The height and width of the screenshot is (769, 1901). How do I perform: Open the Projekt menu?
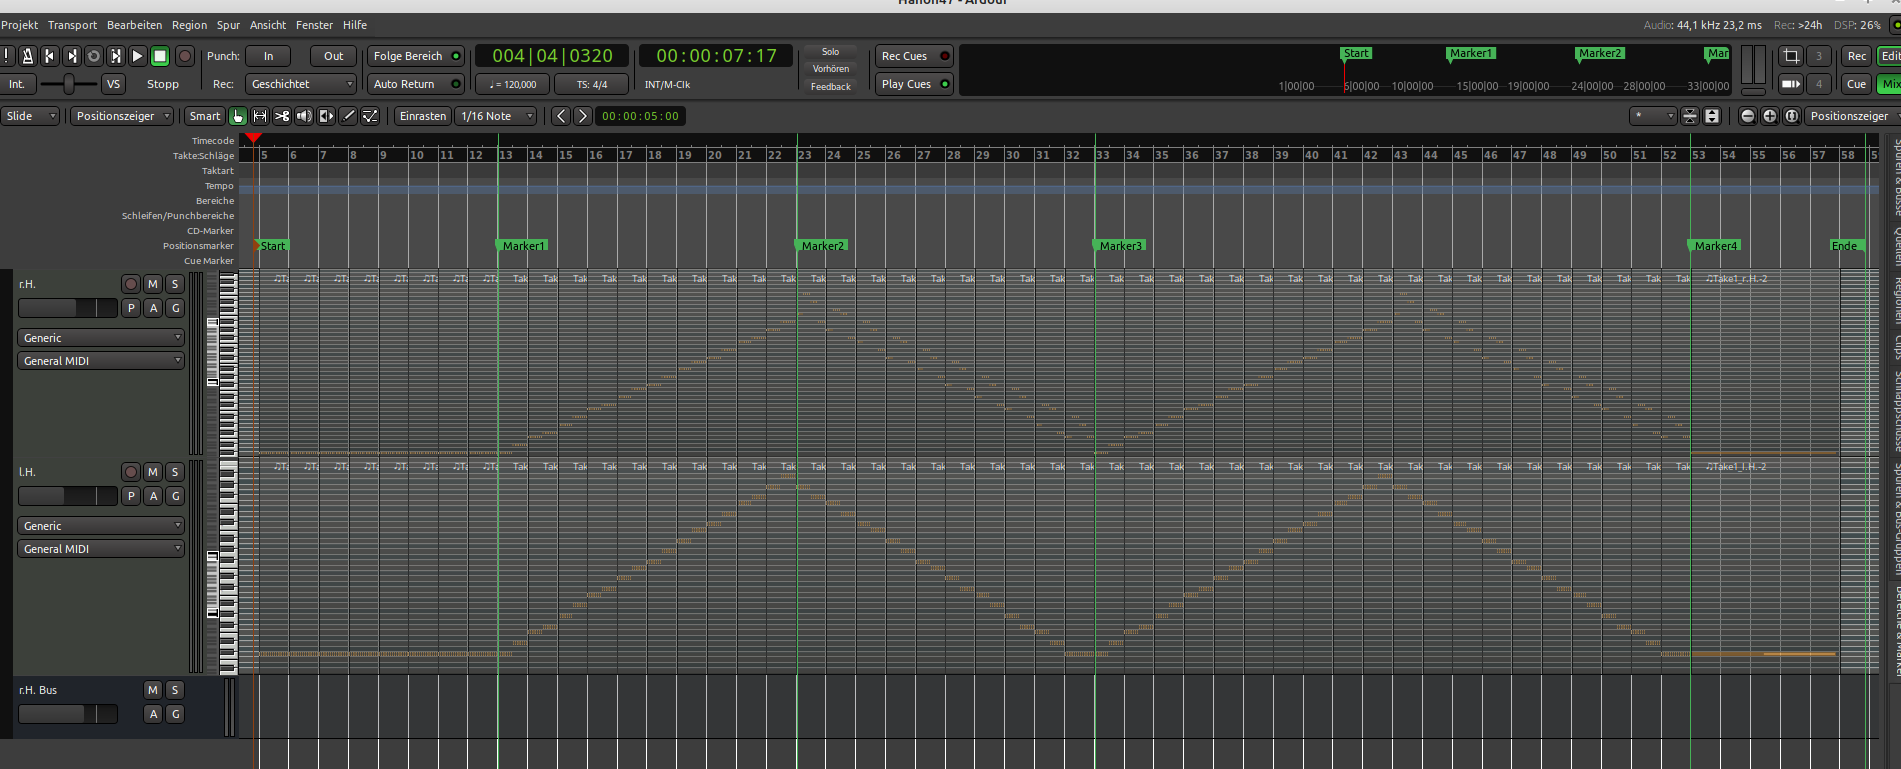pyautogui.click(x=19, y=25)
